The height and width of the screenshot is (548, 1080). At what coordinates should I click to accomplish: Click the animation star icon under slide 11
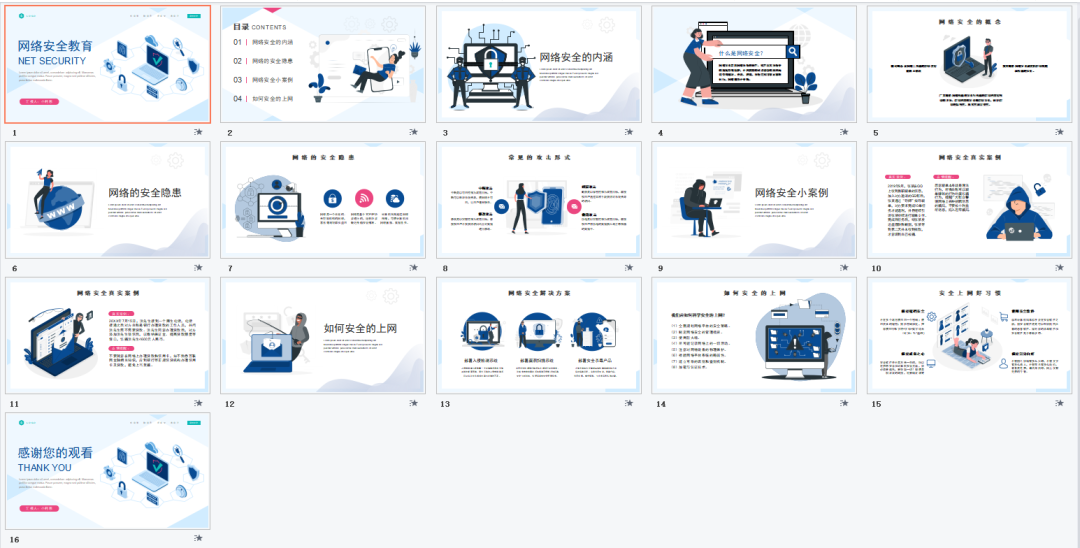[198, 403]
